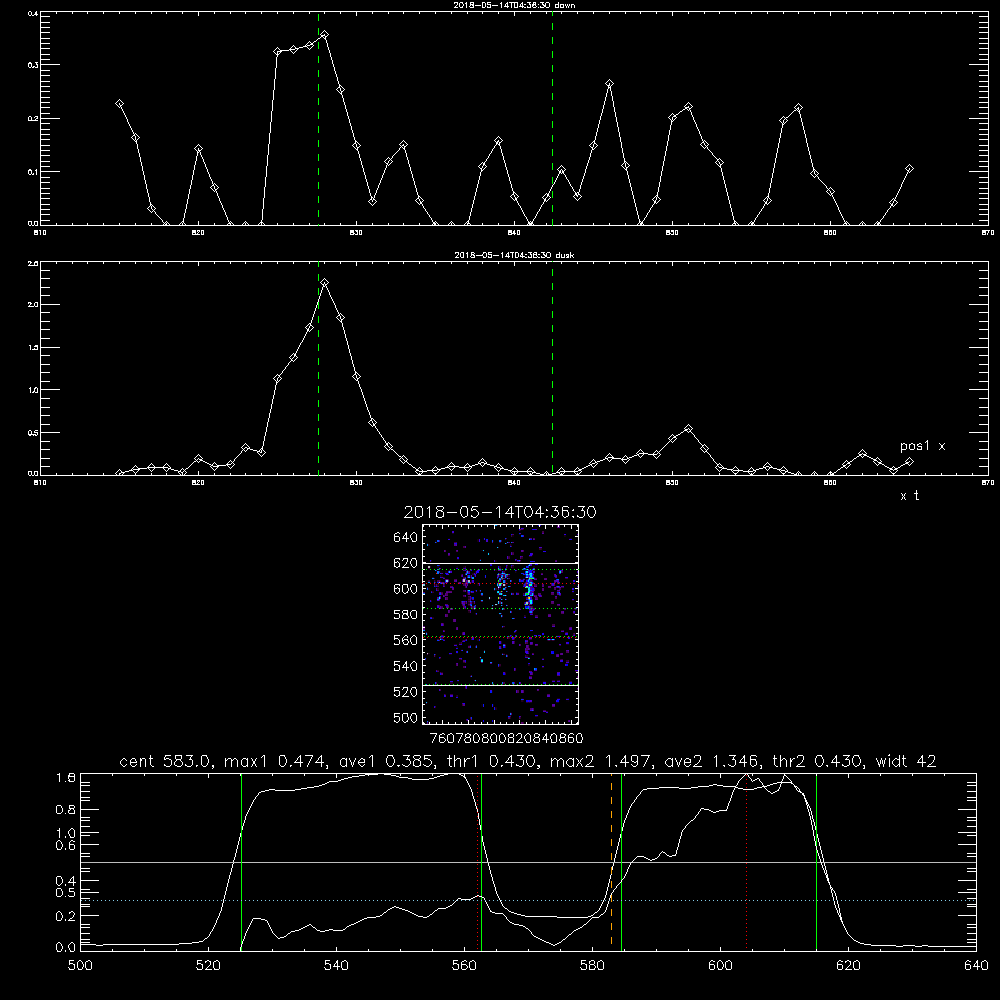Image resolution: width=1000 pixels, height=1000 pixels.
Task: Click "cent 583.0" in the statistics line
Action: tap(168, 761)
